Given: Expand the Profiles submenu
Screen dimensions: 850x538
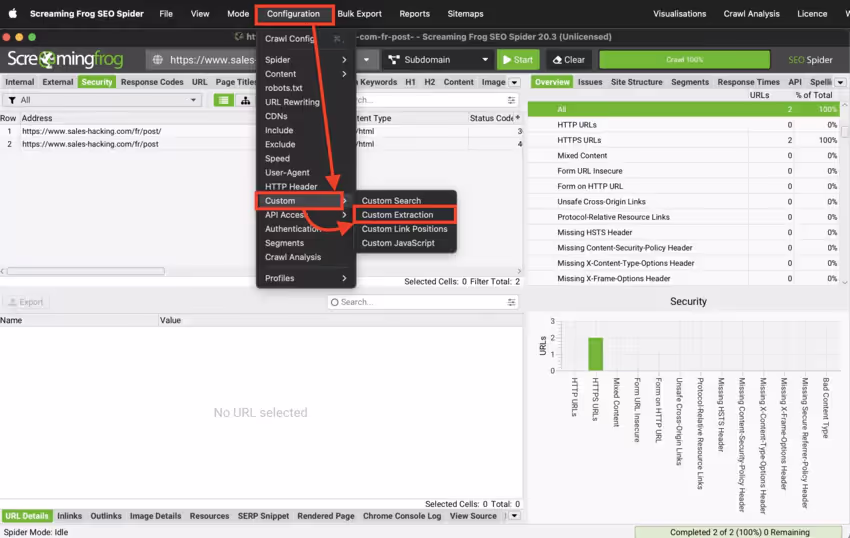Looking at the screenshot, I should point(306,278).
